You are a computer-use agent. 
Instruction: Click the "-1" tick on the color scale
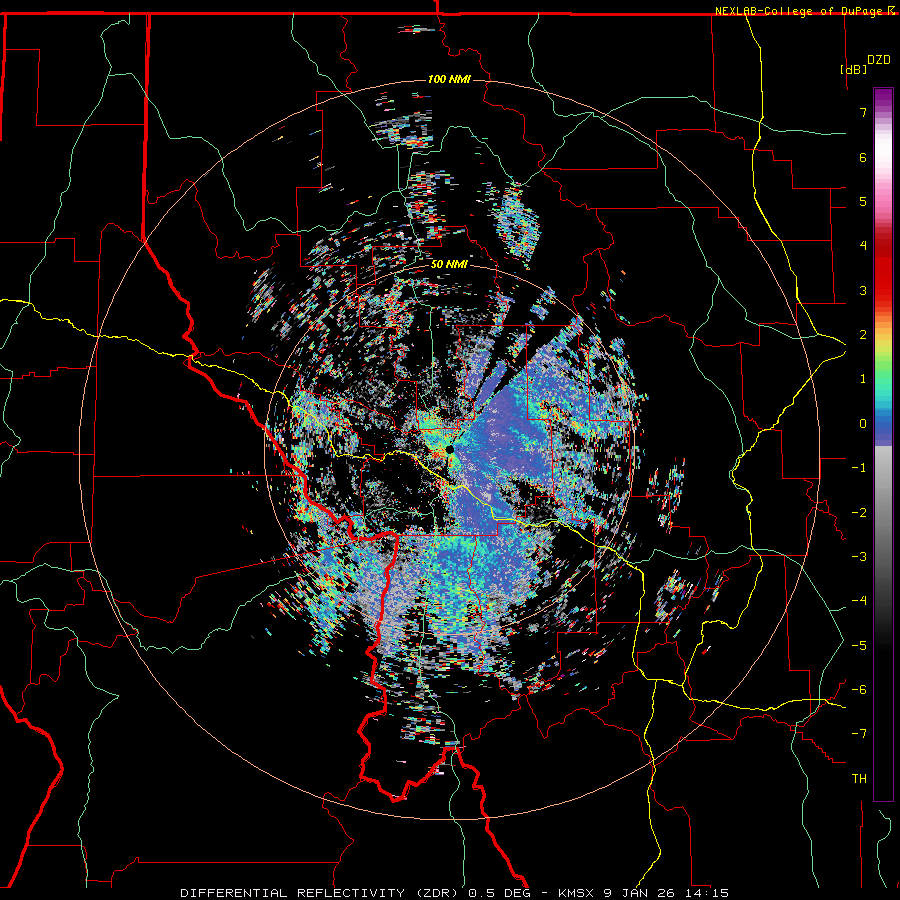[x=859, y=467]
